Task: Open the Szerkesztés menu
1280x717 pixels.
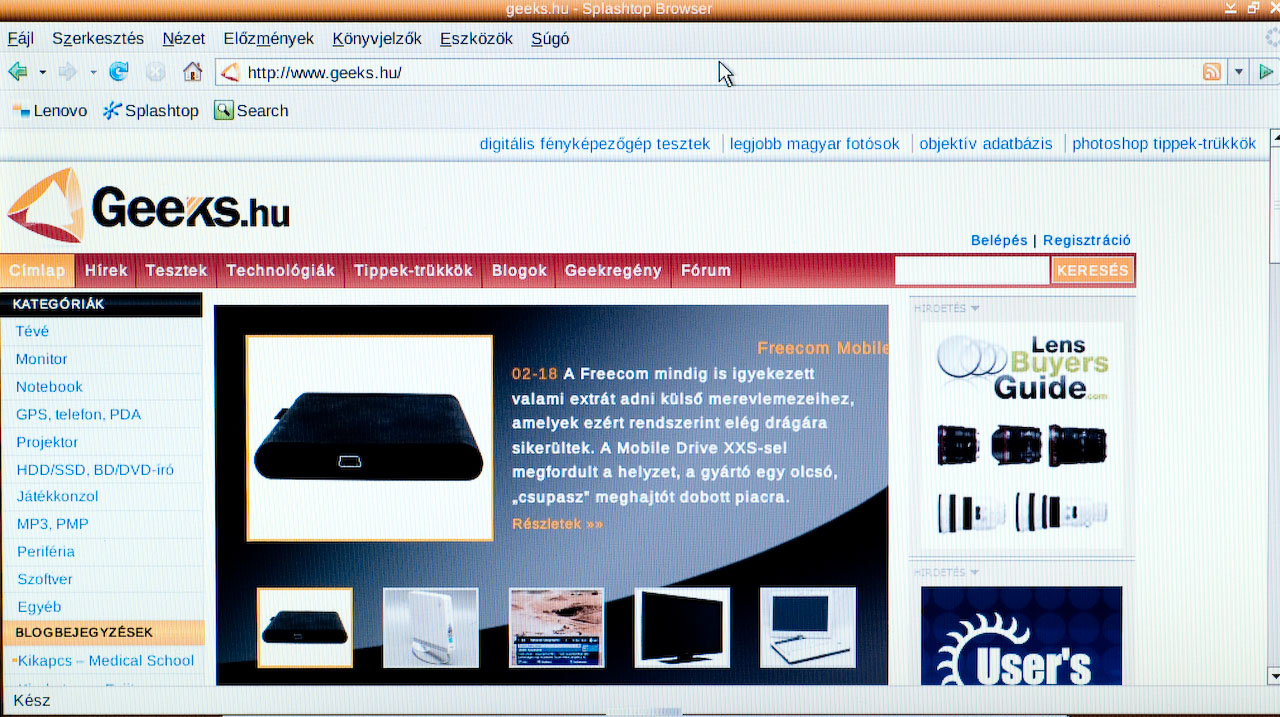Action: pos(98,39)
